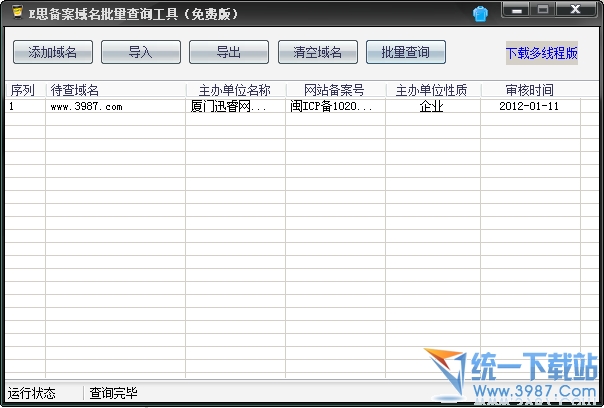Click the maximize window button

click(x=543, y=10)
